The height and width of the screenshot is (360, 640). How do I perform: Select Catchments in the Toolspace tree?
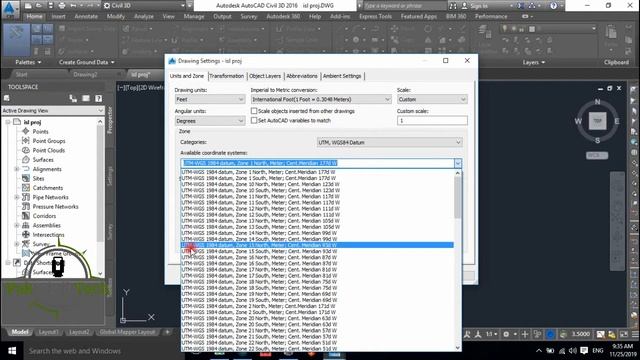(48, 188)
